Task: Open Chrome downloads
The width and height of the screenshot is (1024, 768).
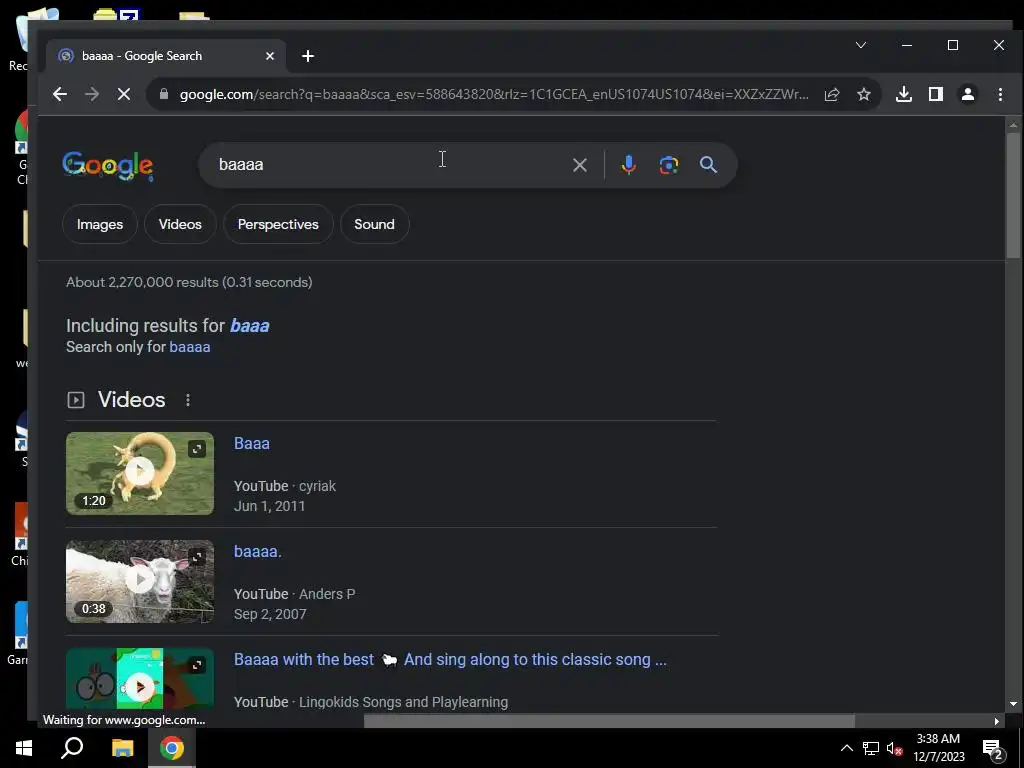Action: point(904,95)
